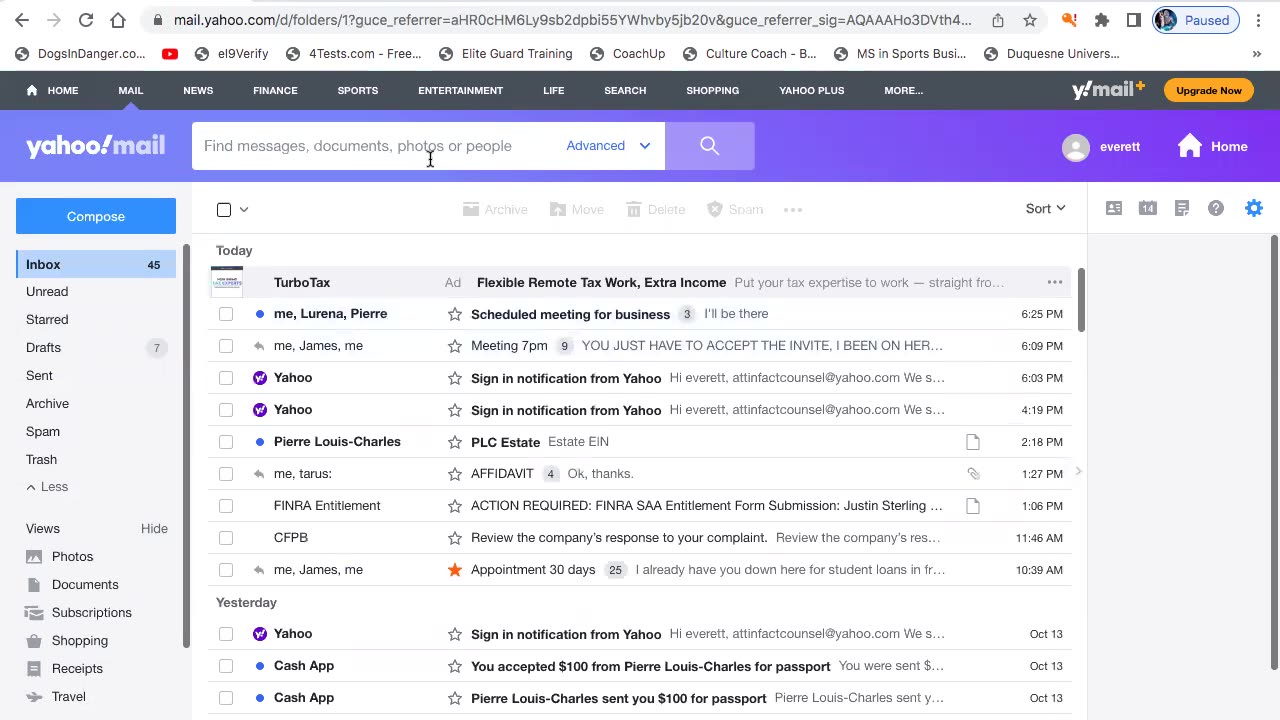
Task: Open the select-all dropdown arrow
Action: coord(244,210)
